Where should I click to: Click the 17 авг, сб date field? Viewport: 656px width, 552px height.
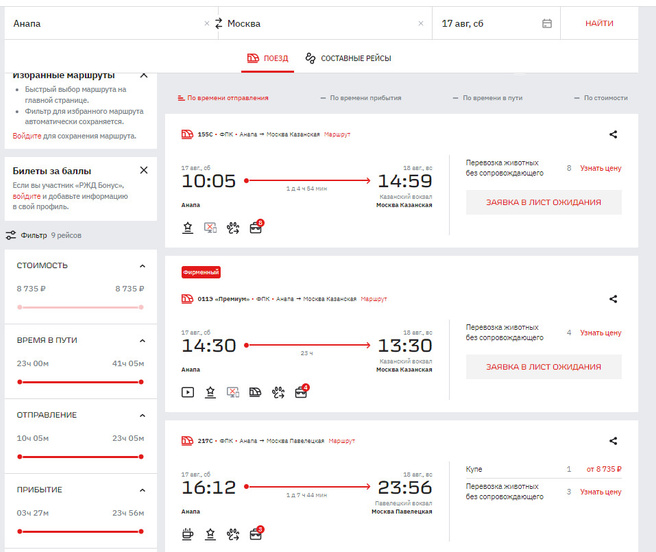point(496,23)
